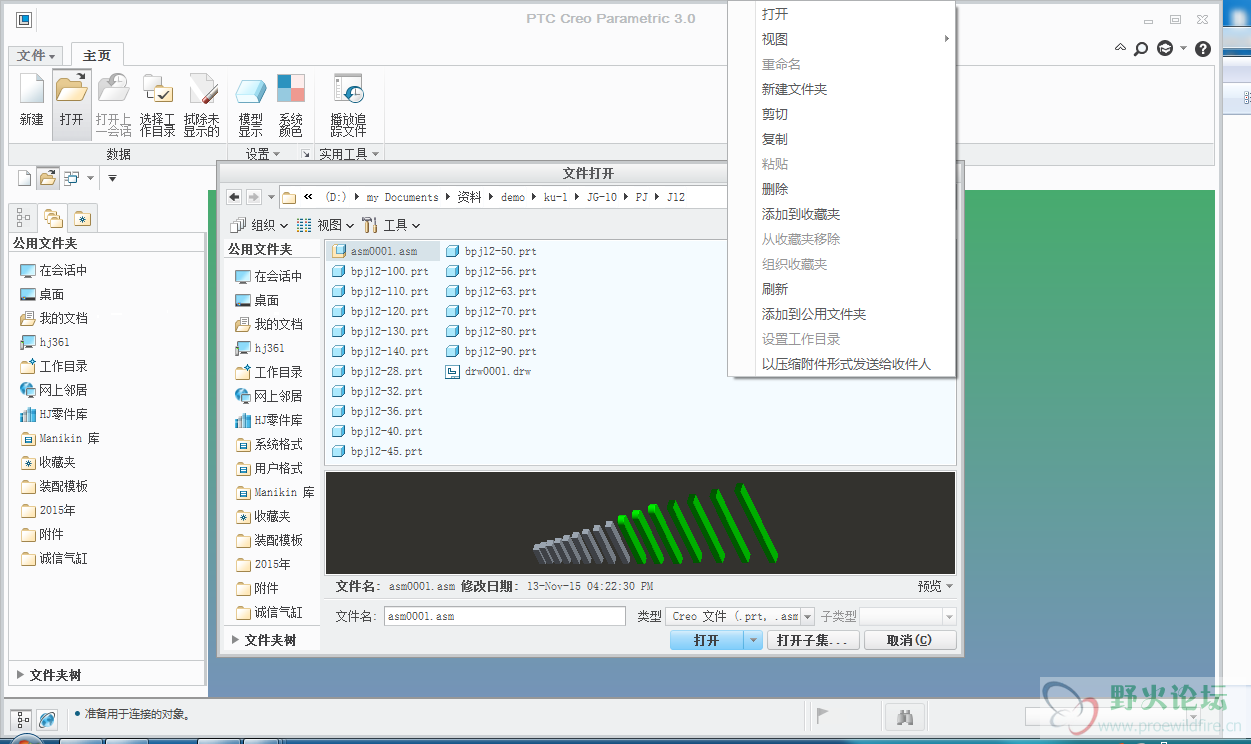Expand the 设置 ribbon group dropdown

263,154
